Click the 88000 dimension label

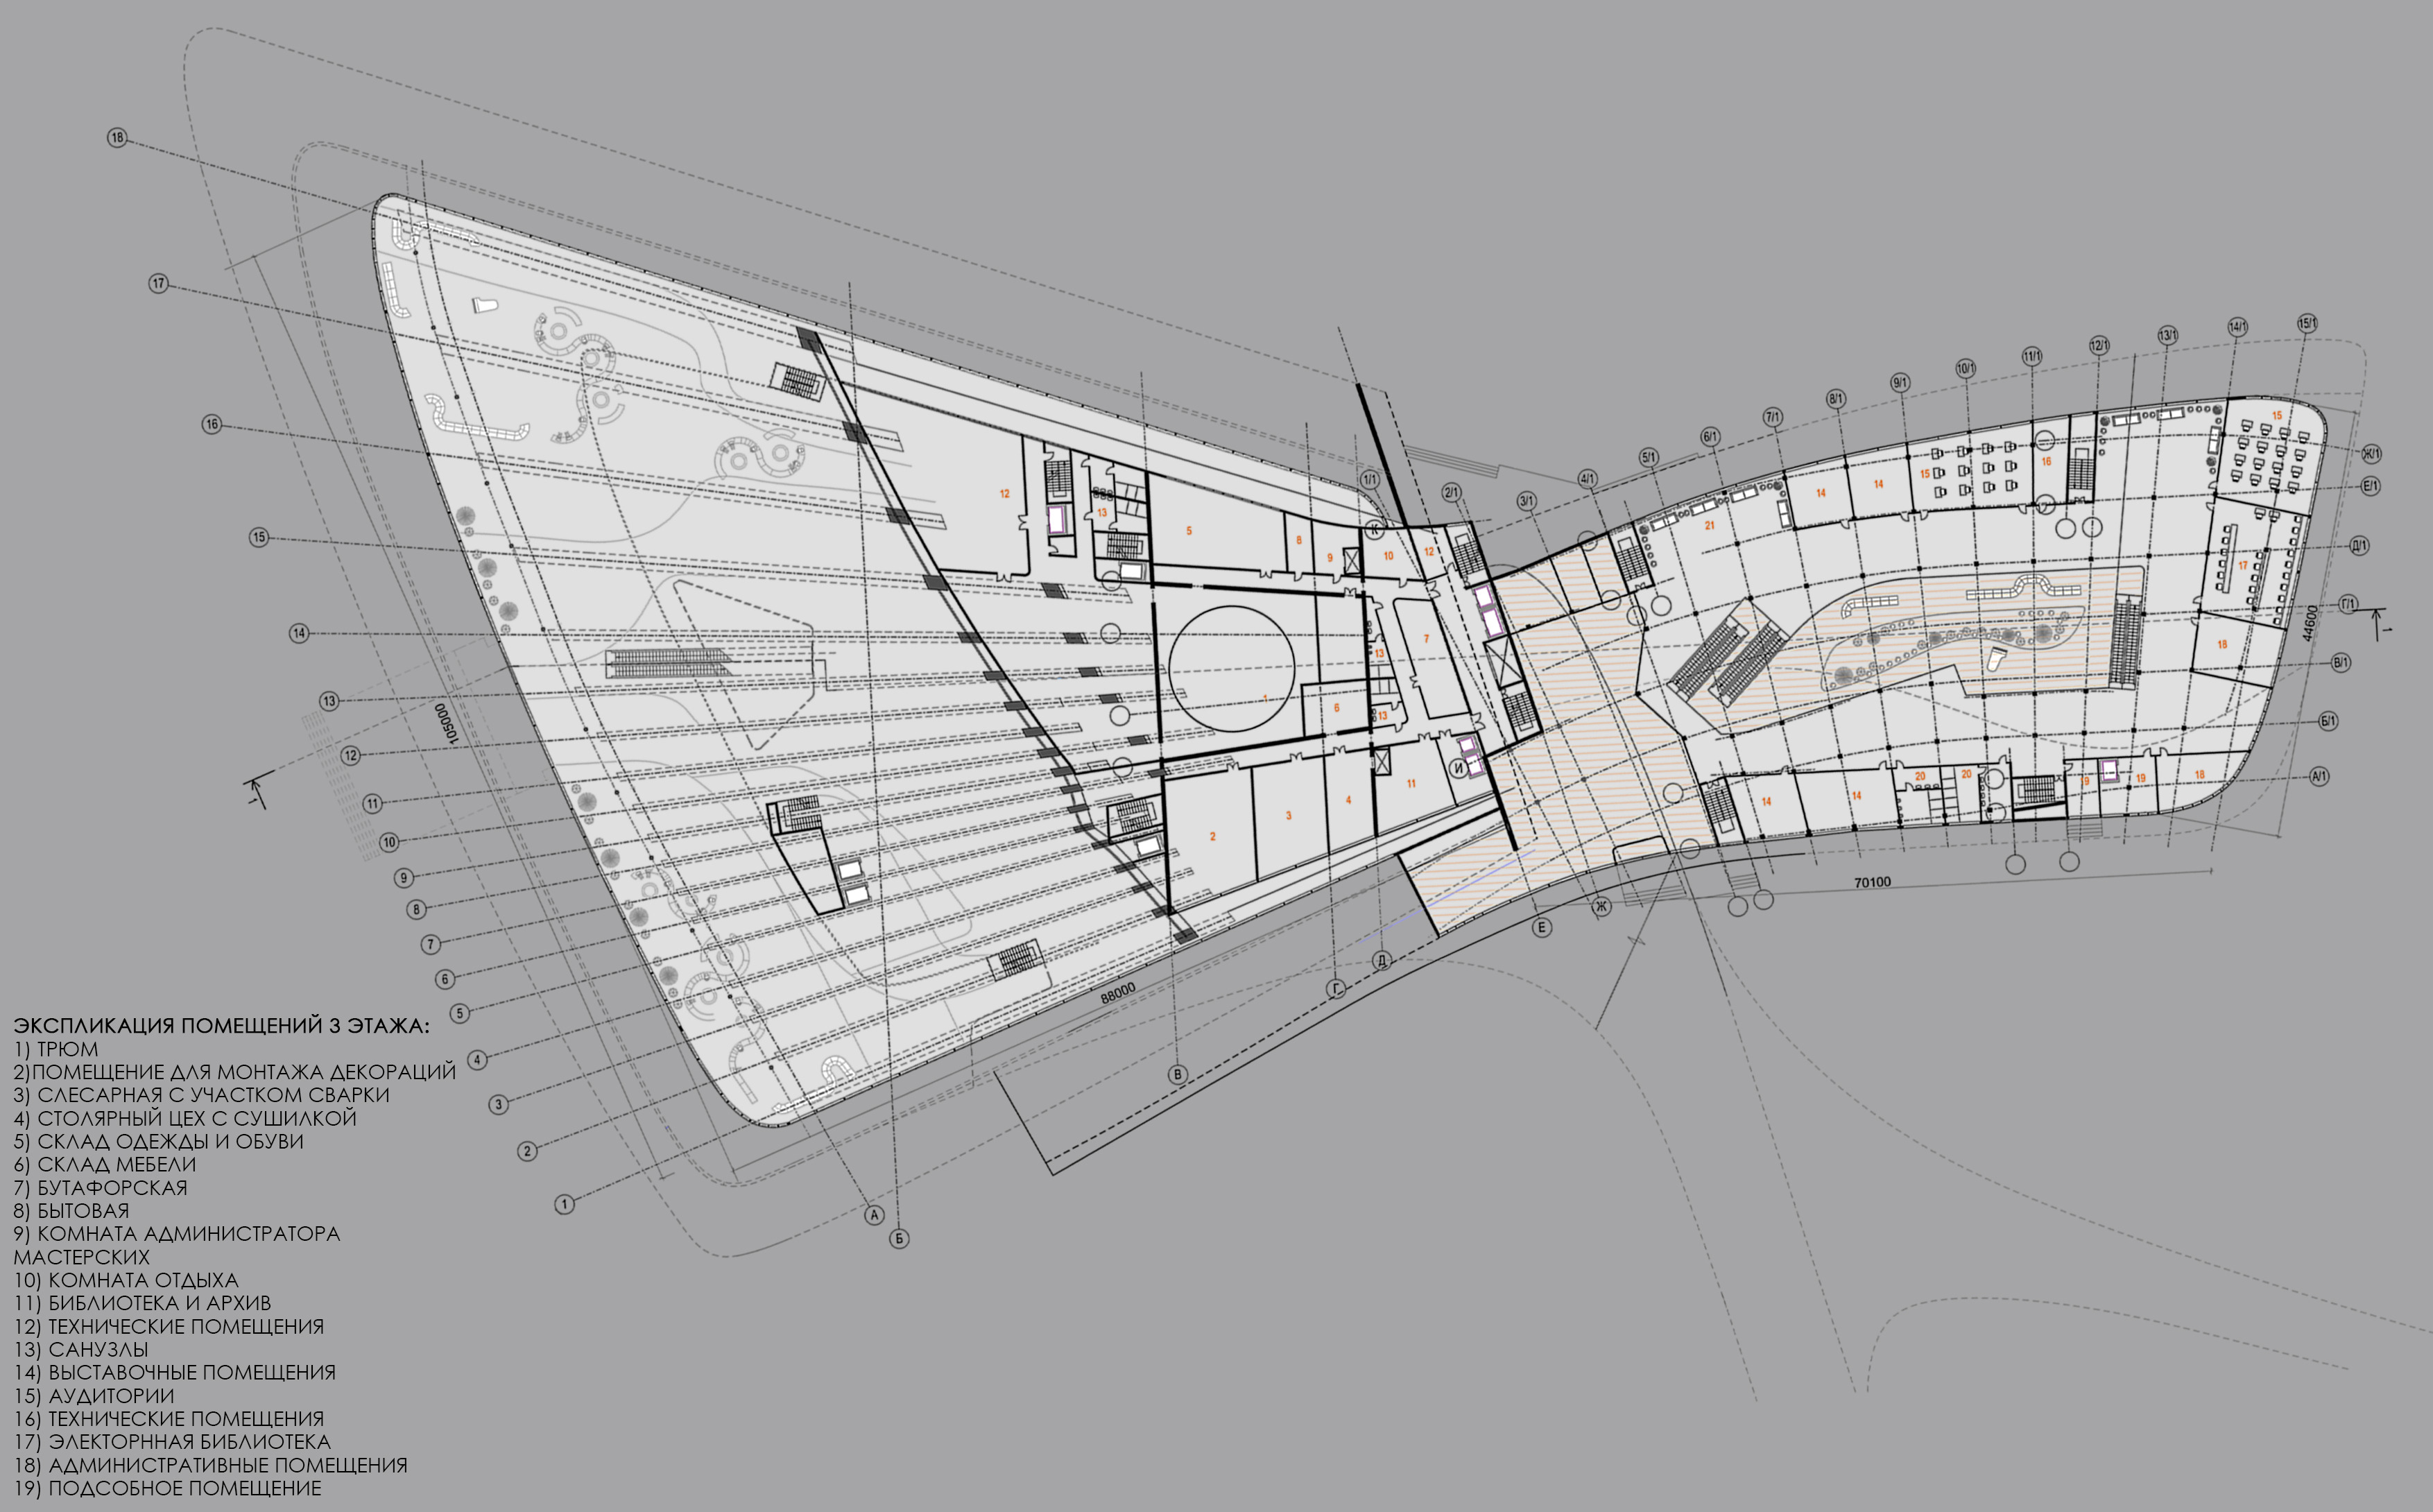tap(1118, 993)
